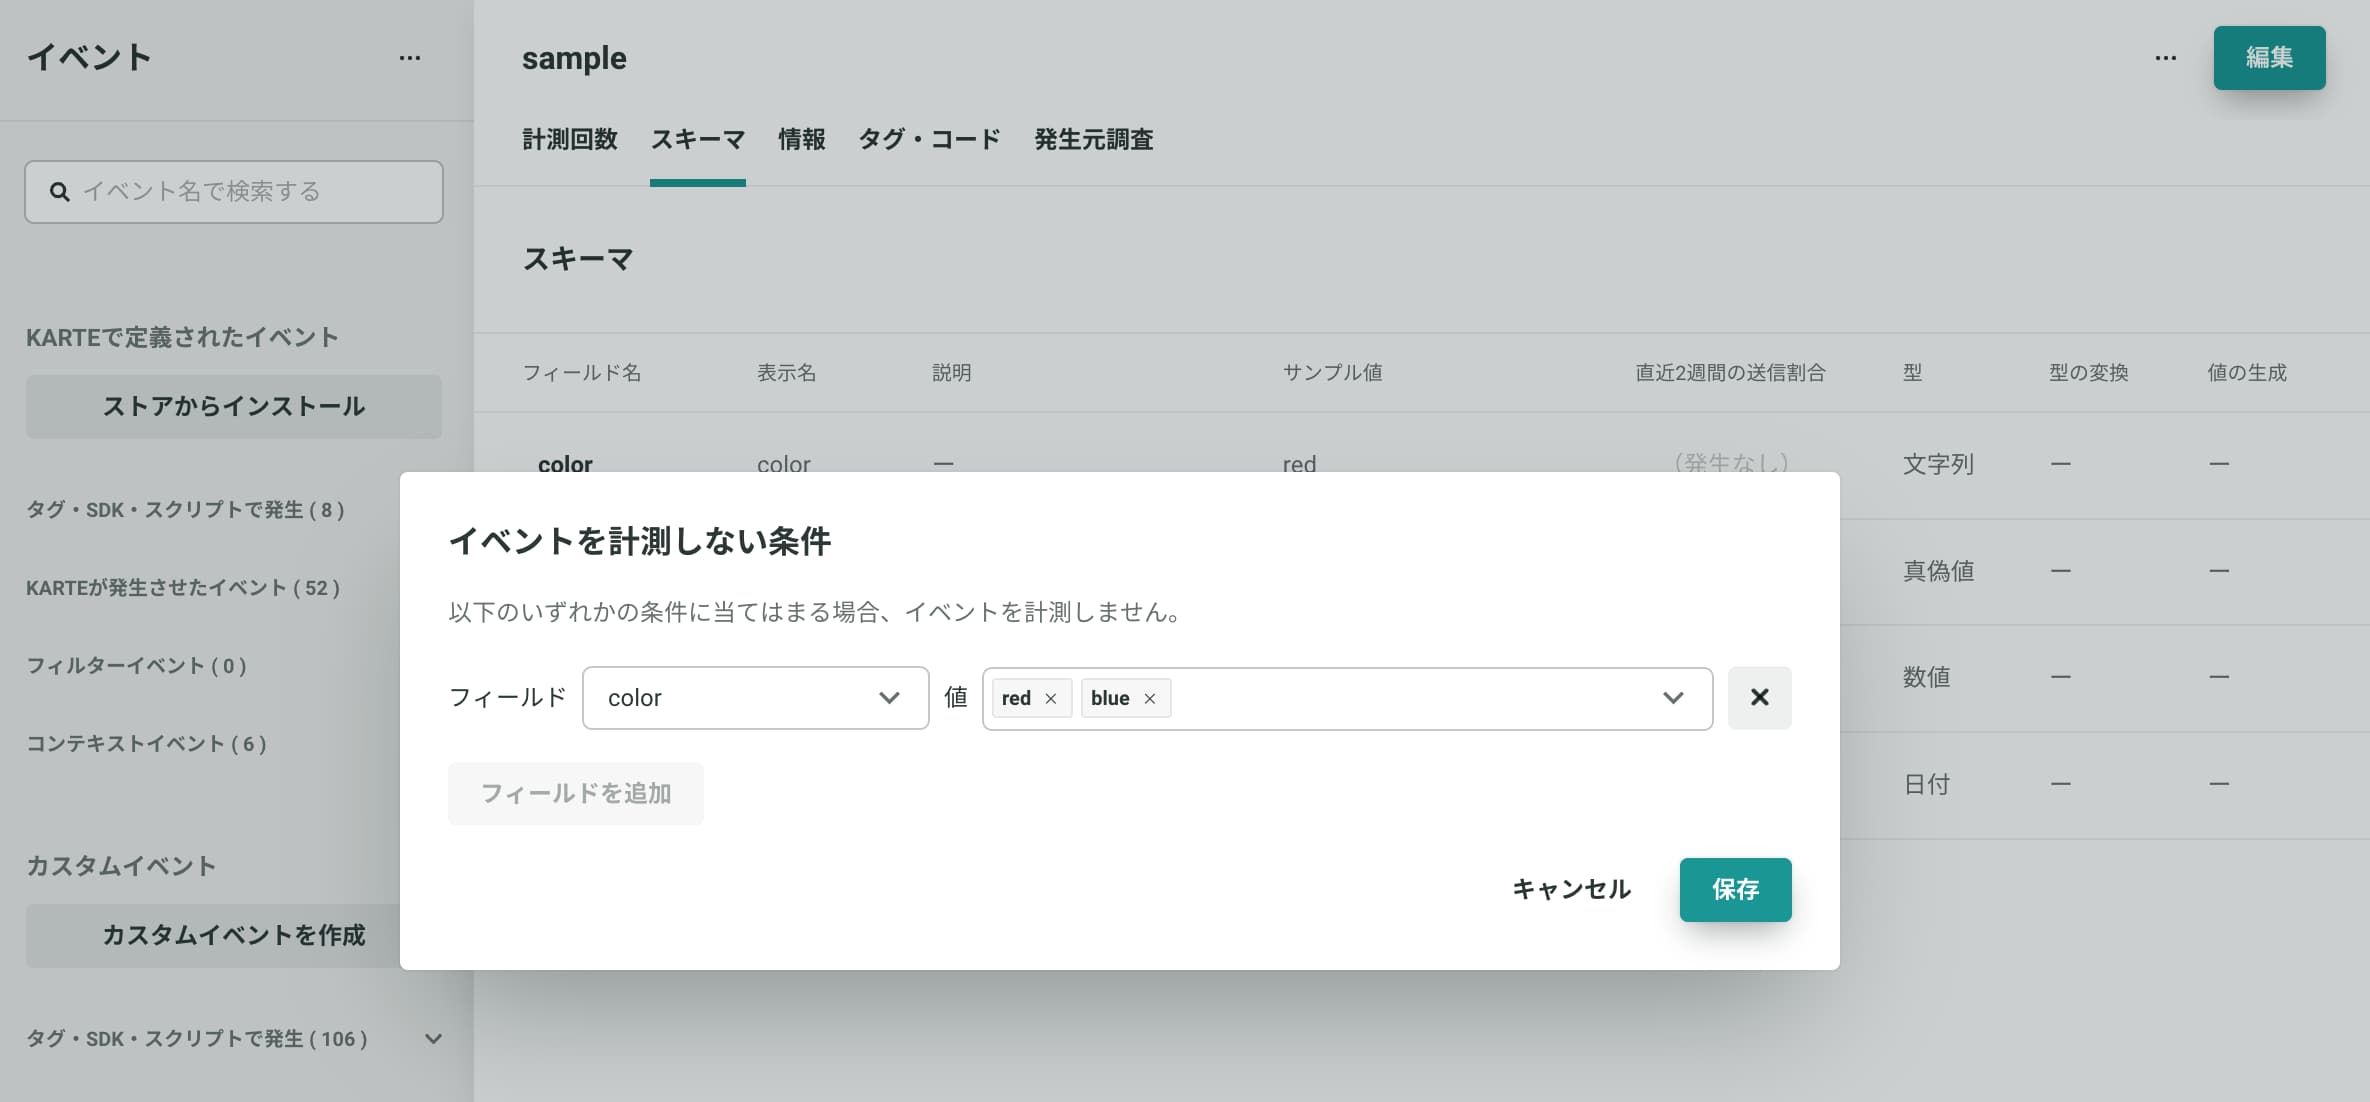Click the サンプル値 column header
The height and width of the screenshot is (1102, 2370).
(1332, 373)
